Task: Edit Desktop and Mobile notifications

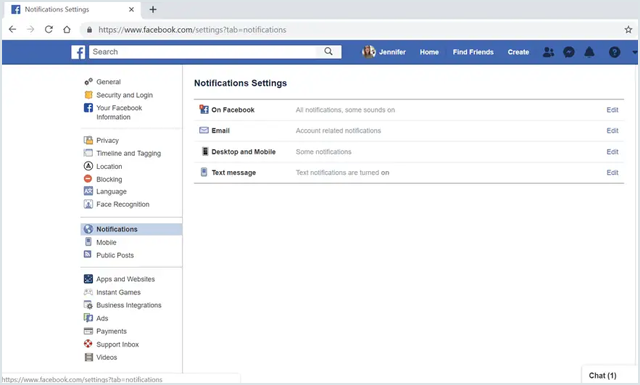Action: pyautogui.click(x=612, y=152)
